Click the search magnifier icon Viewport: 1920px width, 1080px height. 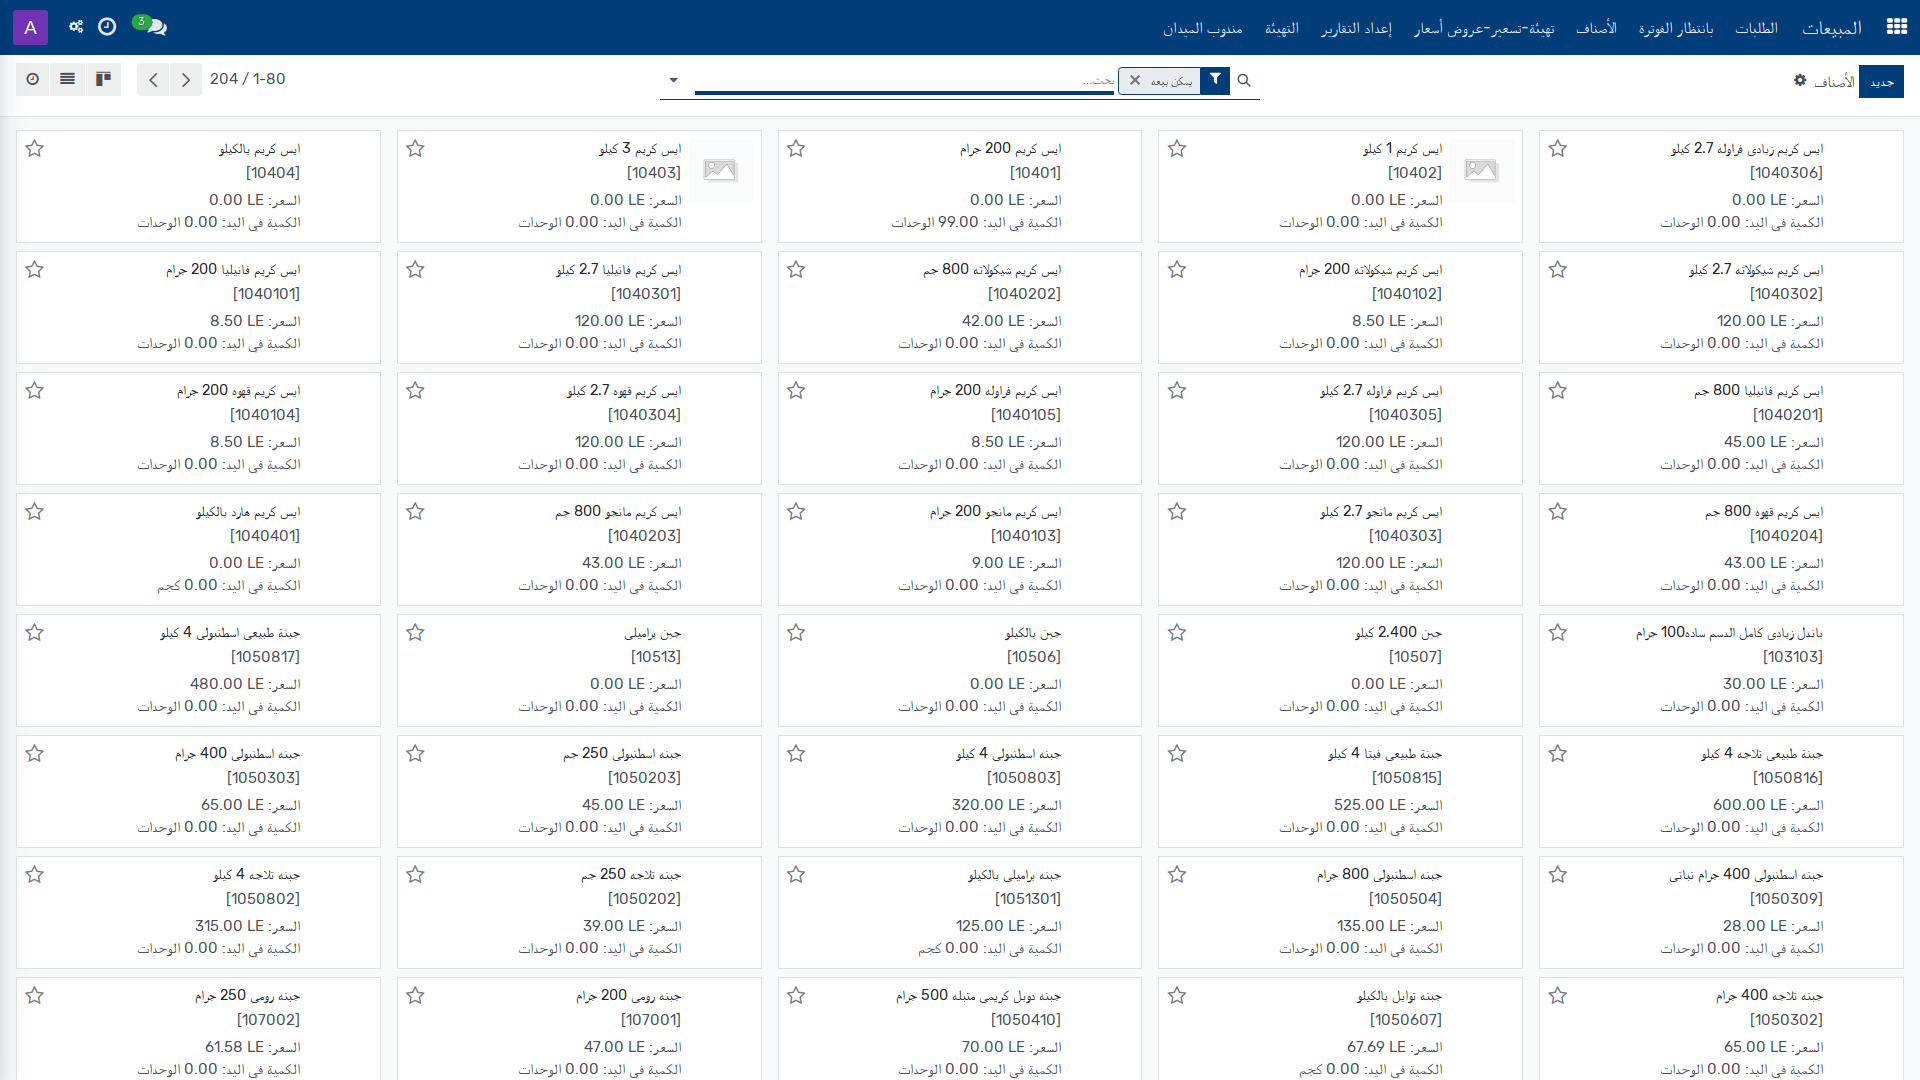pos(1244,80)
